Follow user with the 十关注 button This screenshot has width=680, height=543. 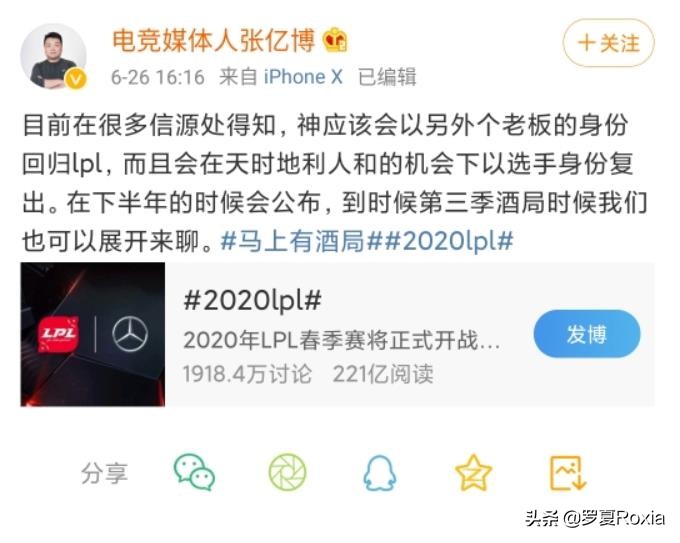608,43
